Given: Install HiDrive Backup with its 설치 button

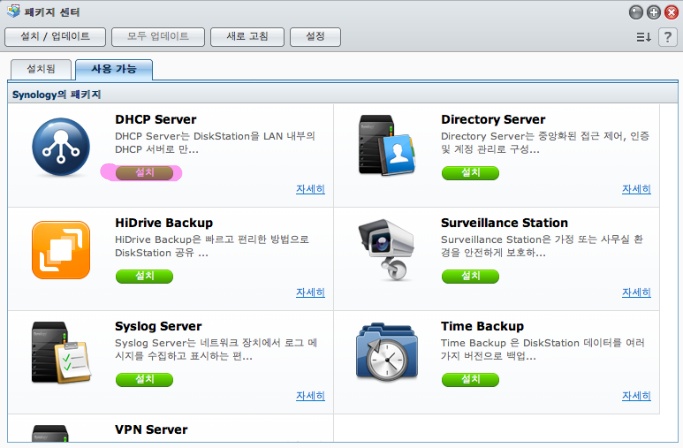Looking at the screenshot, I should click(x=144, y=276).
